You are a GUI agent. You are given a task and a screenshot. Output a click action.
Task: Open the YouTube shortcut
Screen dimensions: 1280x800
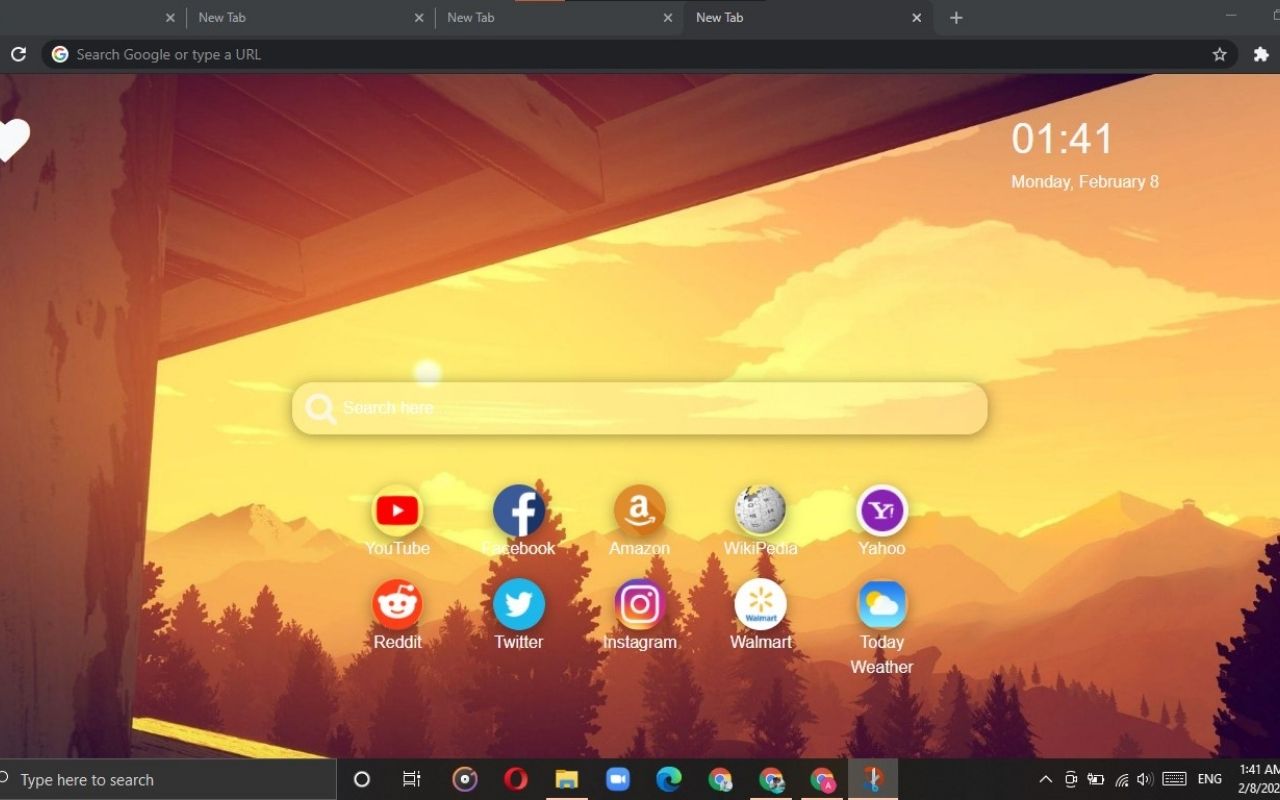pos(397,510)
